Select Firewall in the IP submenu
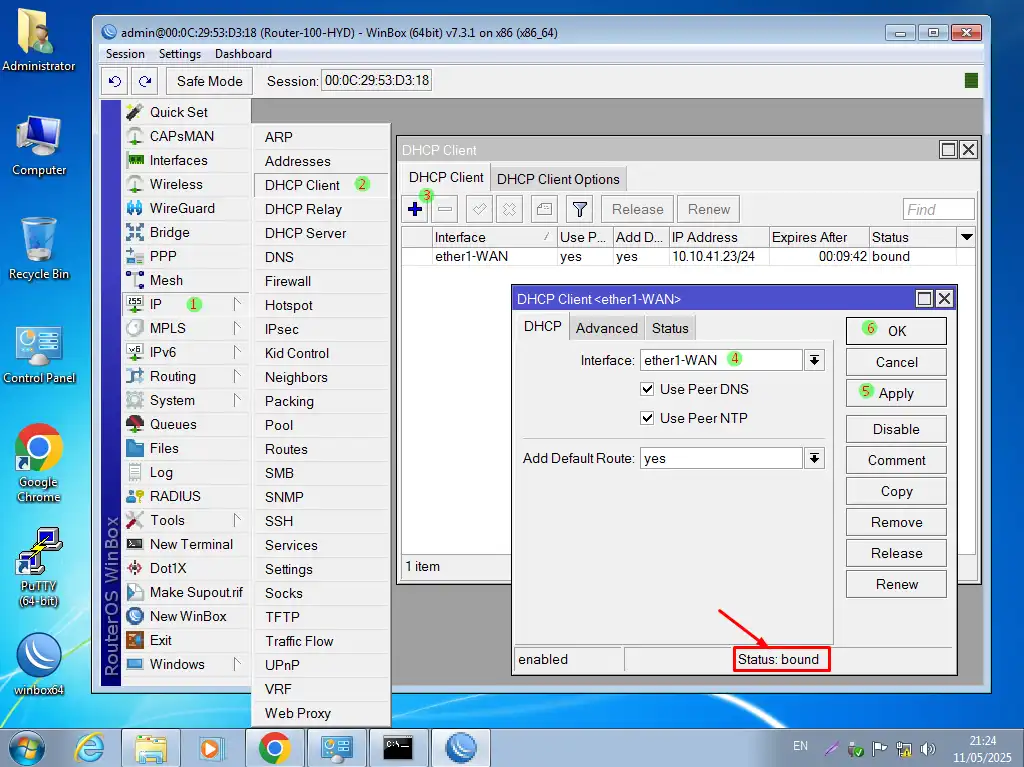 point(288,281)
